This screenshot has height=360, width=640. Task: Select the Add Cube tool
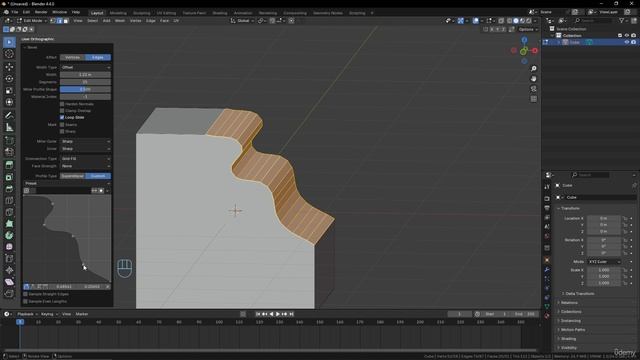click(x=9, y=140)
